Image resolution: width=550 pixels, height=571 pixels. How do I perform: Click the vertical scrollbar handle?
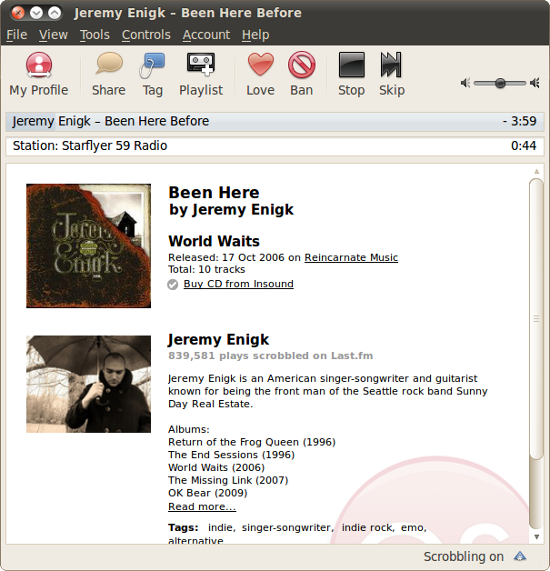click(536, 319)
